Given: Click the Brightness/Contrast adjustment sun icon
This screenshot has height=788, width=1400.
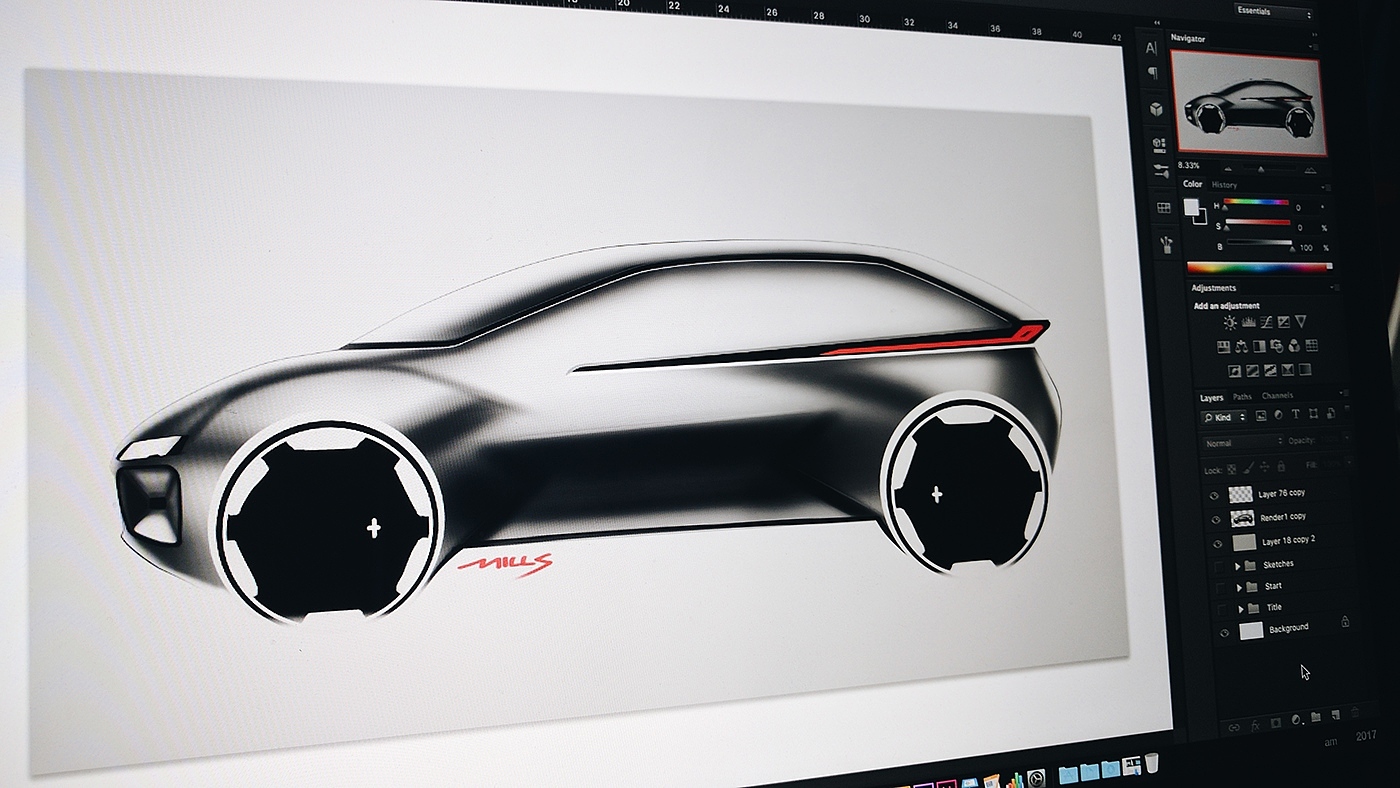Looking at the screenshot, I should tap(1229, 322).
